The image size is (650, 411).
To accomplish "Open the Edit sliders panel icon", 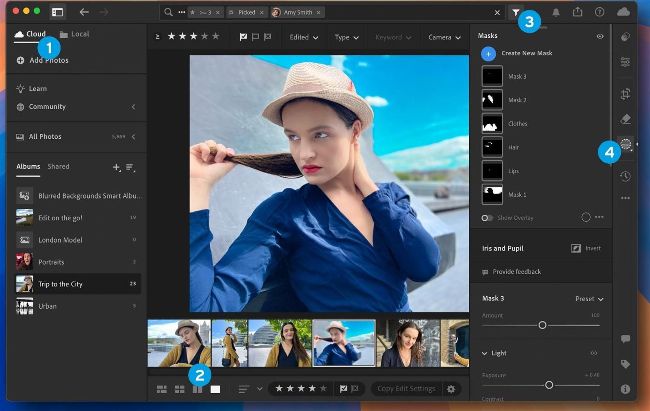I will click(x=625, y=62).
